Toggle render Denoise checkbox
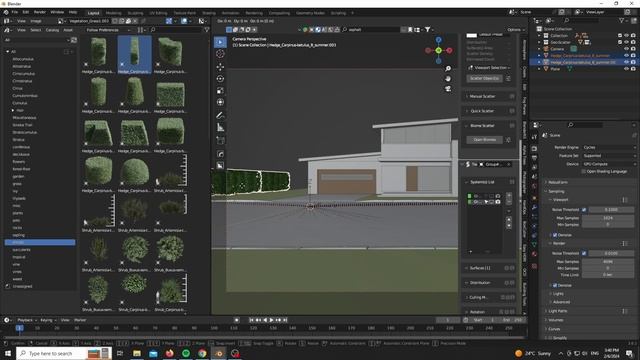This screenshot has width=640, height=360. [555, 285]
